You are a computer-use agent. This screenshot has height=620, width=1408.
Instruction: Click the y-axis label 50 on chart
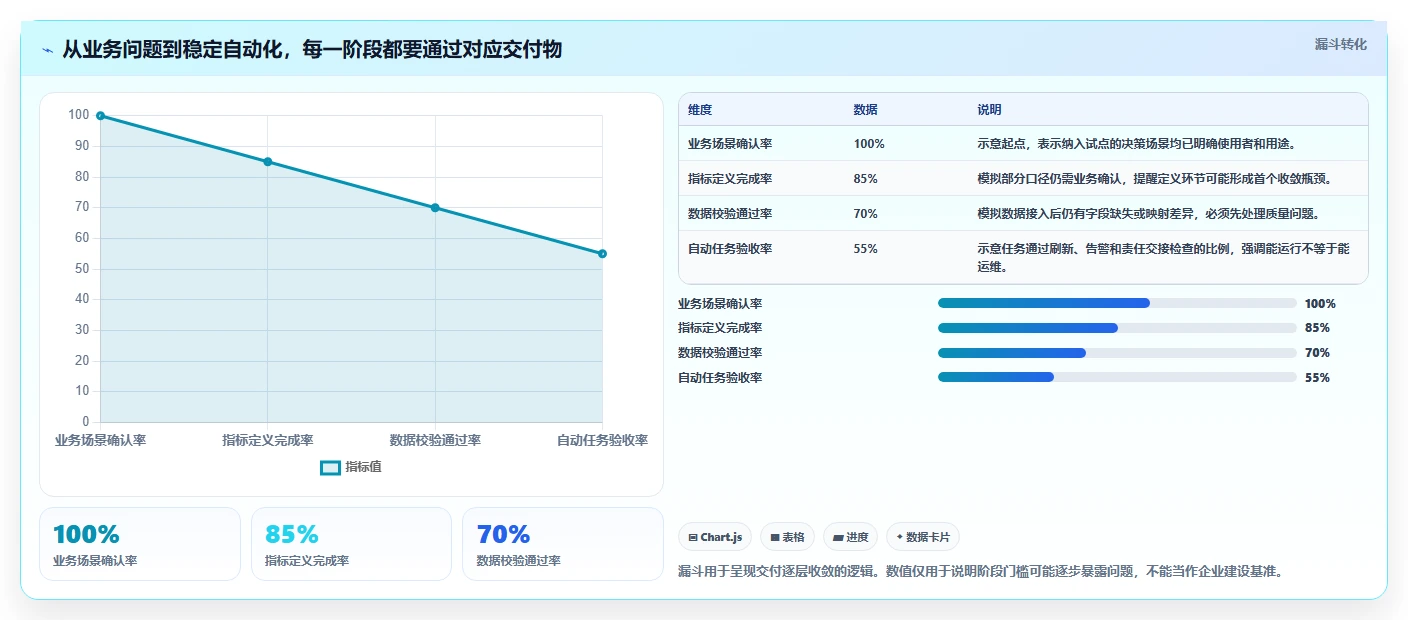81,269
